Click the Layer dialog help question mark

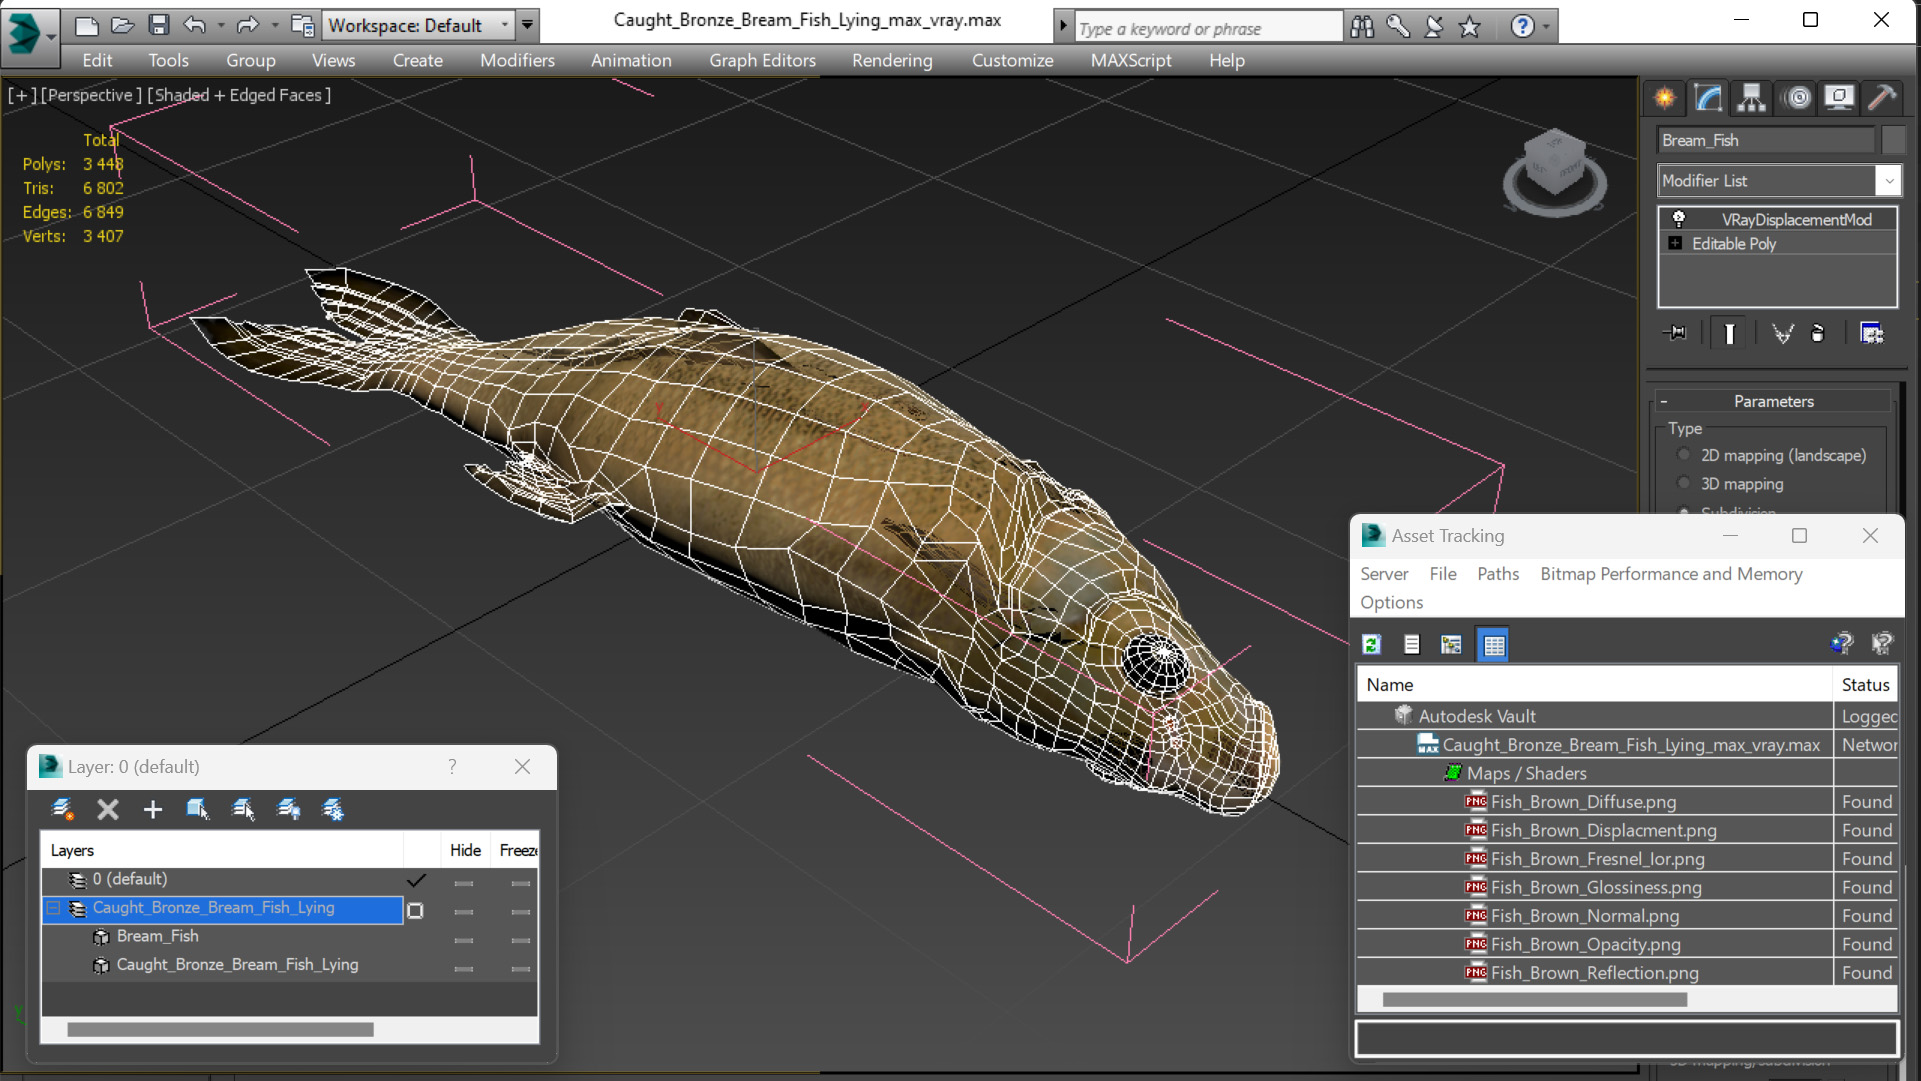point(452,767)
